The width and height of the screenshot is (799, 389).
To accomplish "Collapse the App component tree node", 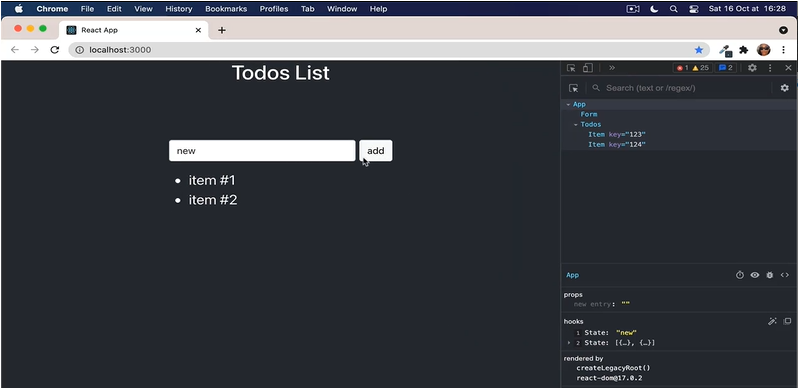I will (568, 104).
